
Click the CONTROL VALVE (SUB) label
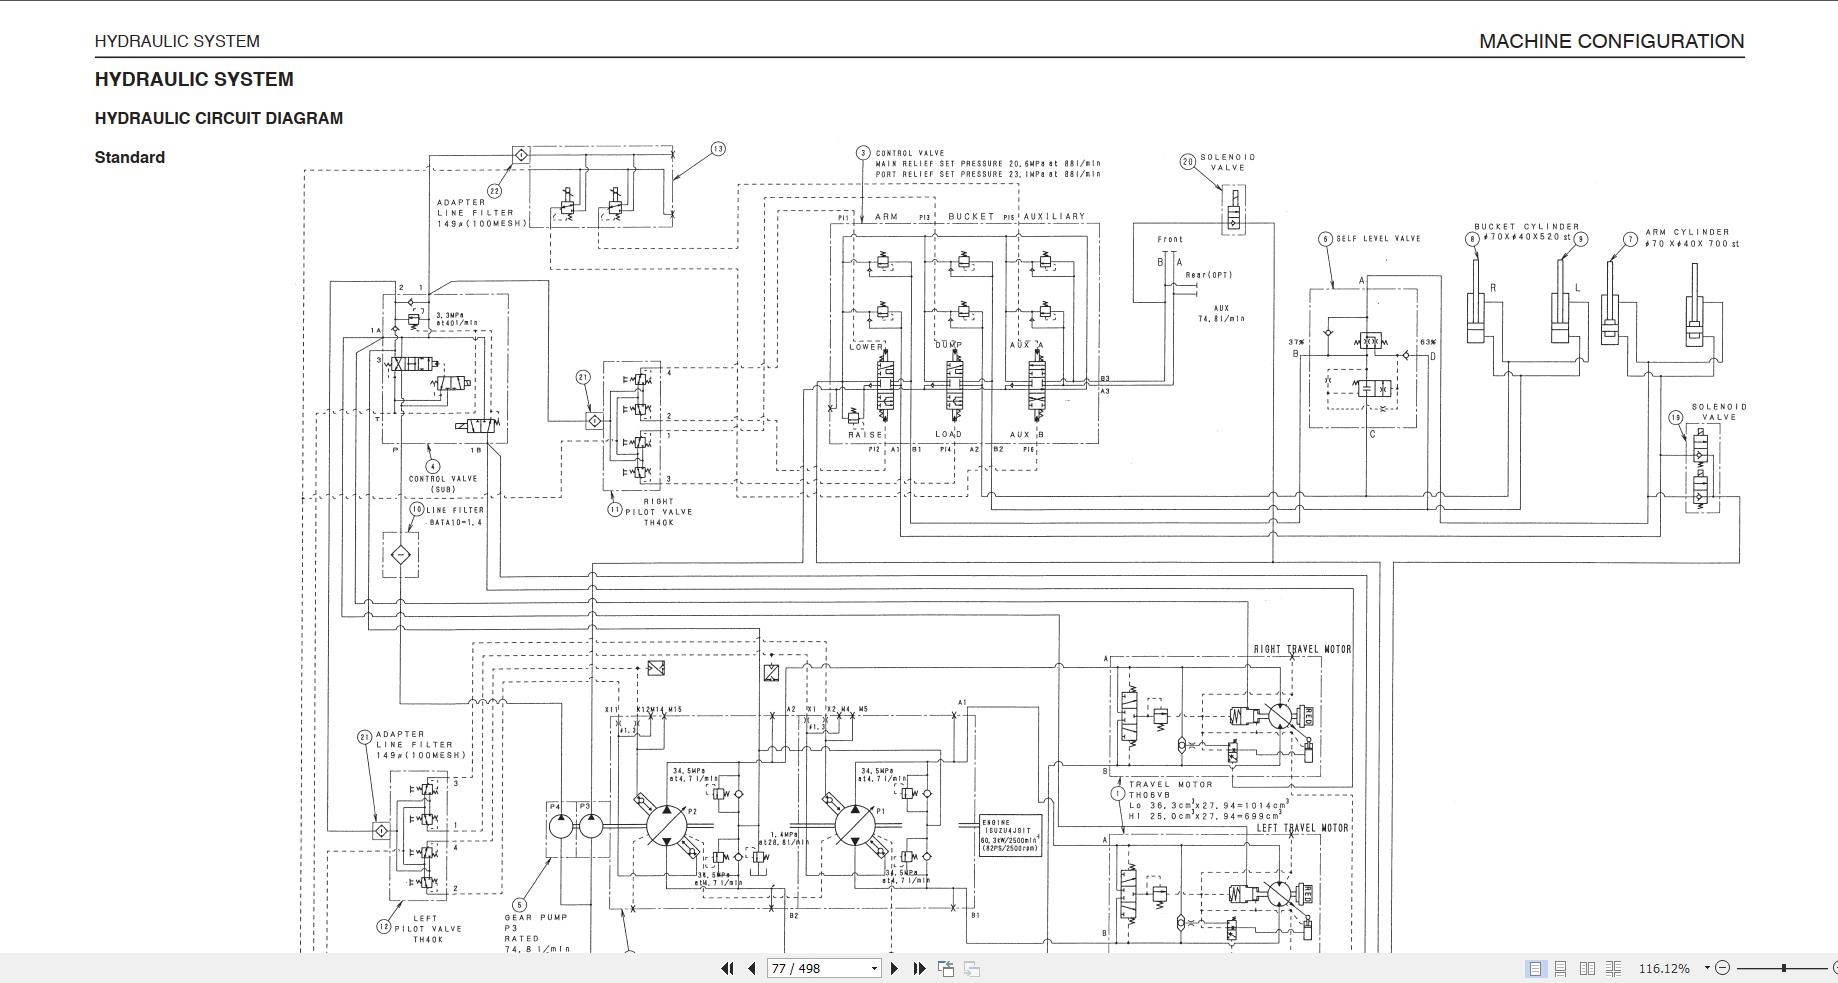point(443,484)
